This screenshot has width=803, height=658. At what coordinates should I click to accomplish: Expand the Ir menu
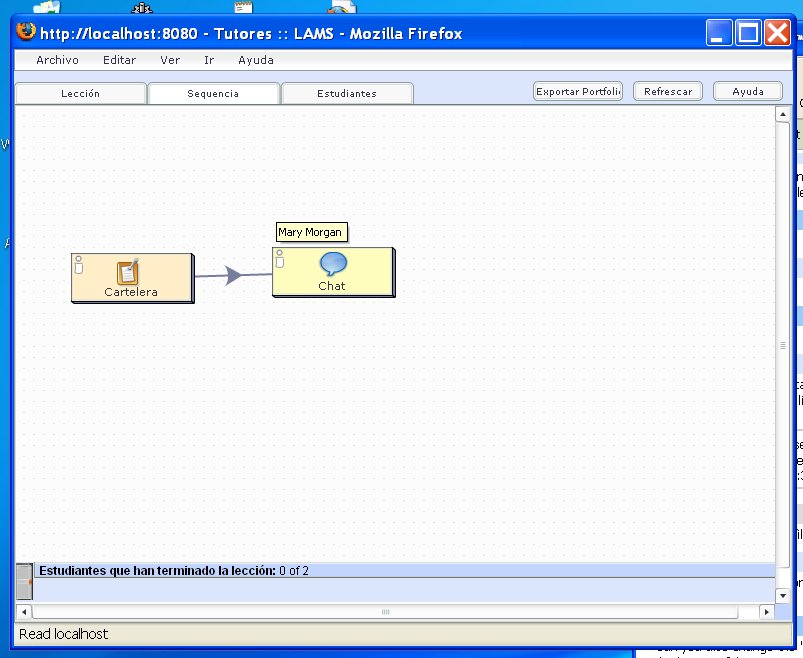click(209, 60)
